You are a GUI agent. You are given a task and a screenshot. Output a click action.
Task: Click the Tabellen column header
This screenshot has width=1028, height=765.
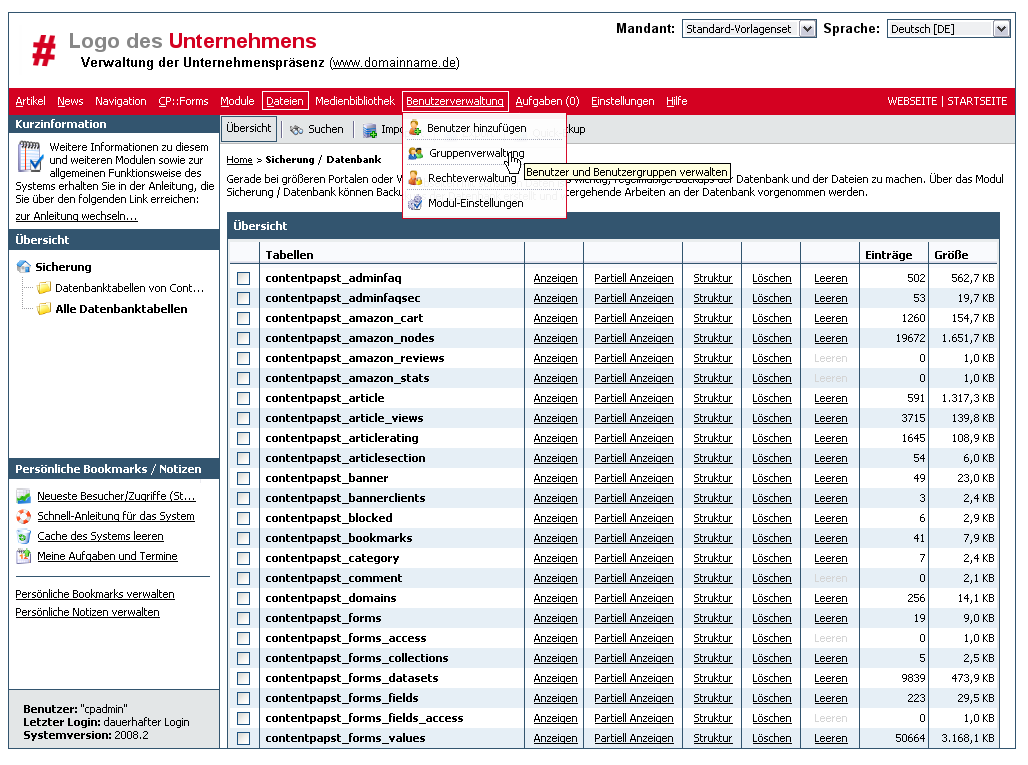click(x=289, y=255)
